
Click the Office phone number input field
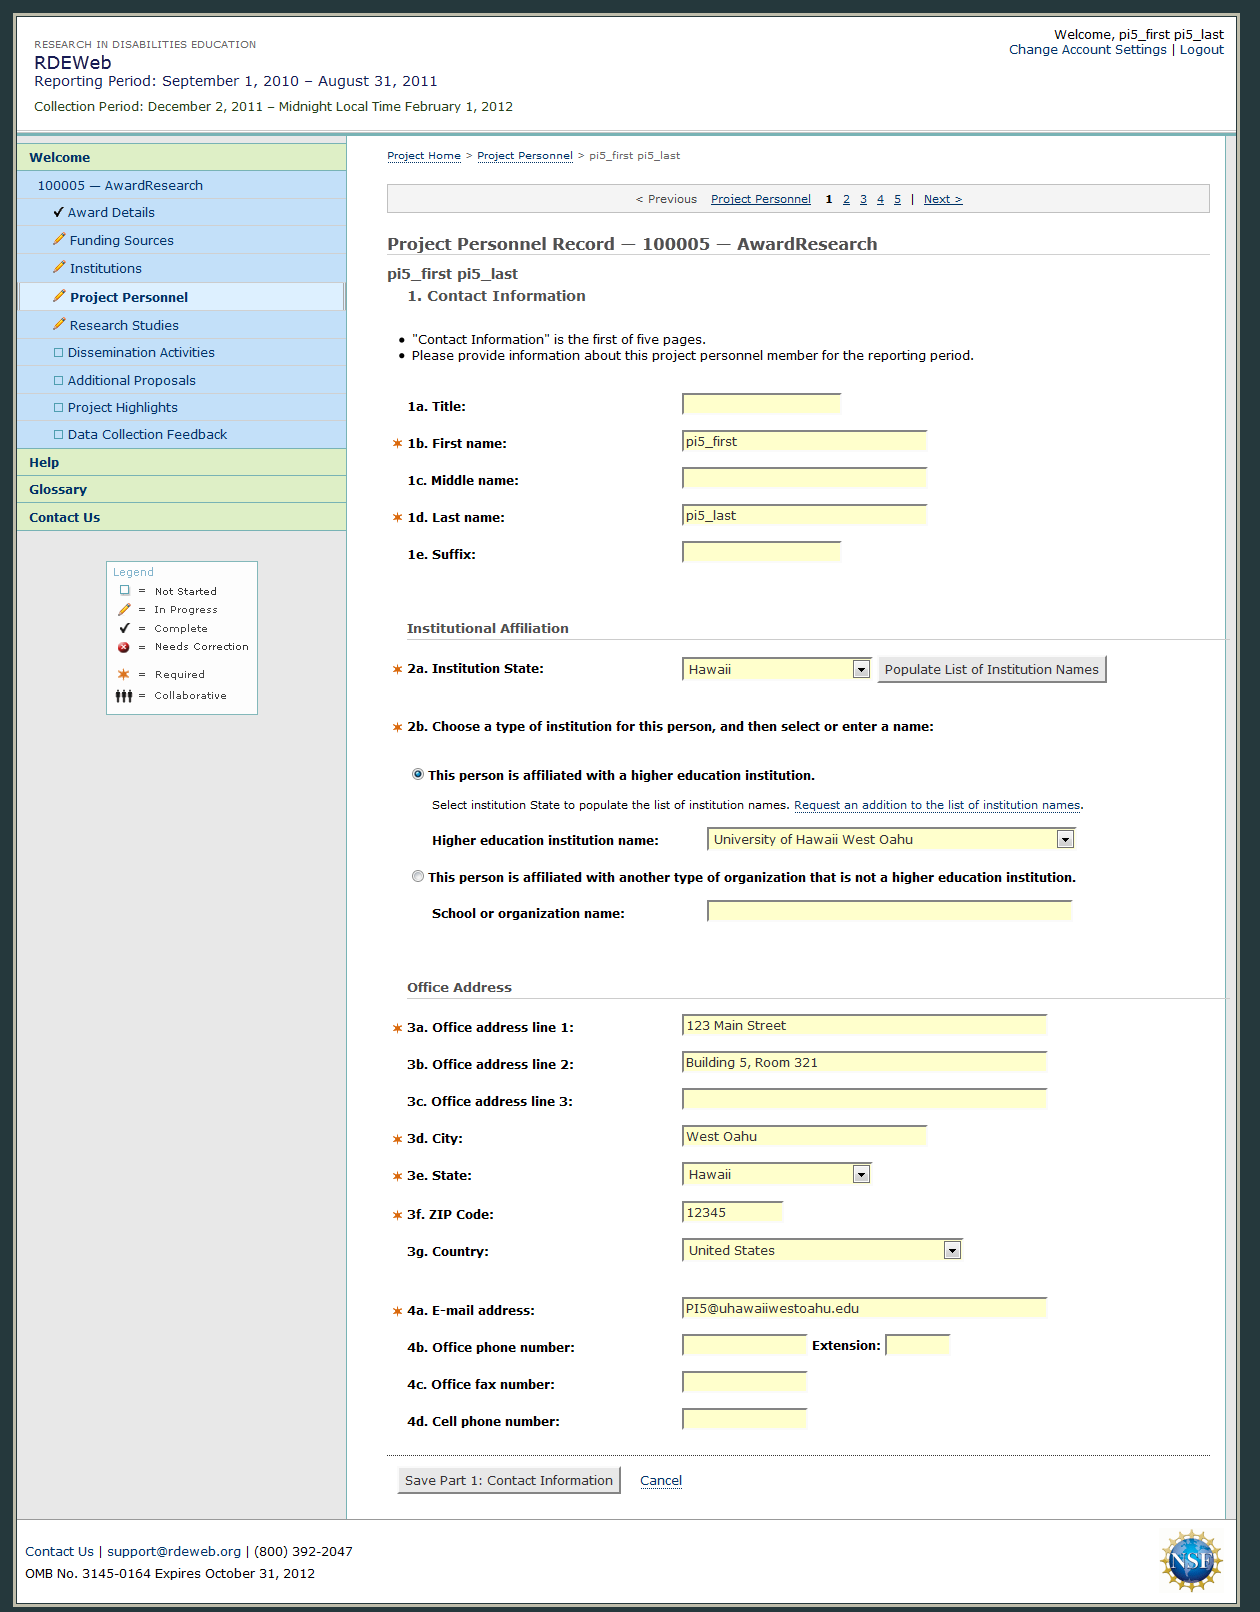(744, 1346)
